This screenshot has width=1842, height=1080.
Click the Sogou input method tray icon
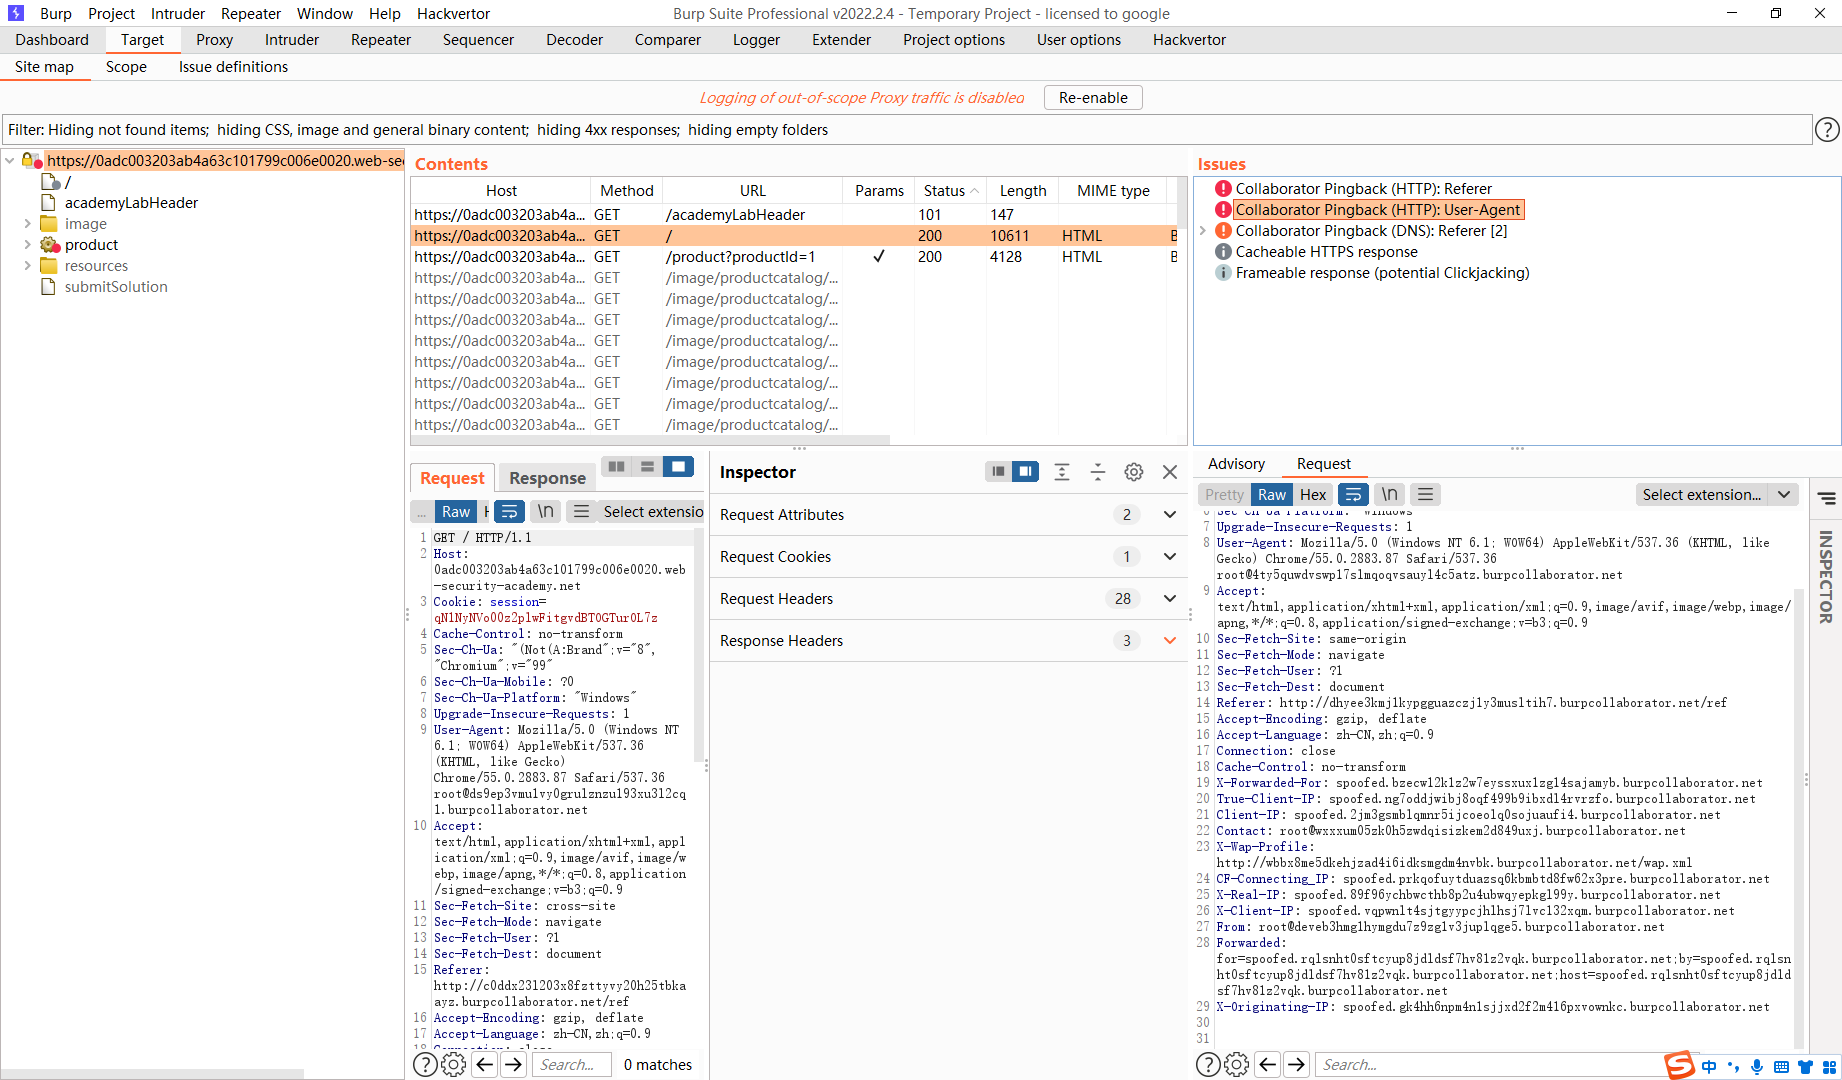1680,1065
